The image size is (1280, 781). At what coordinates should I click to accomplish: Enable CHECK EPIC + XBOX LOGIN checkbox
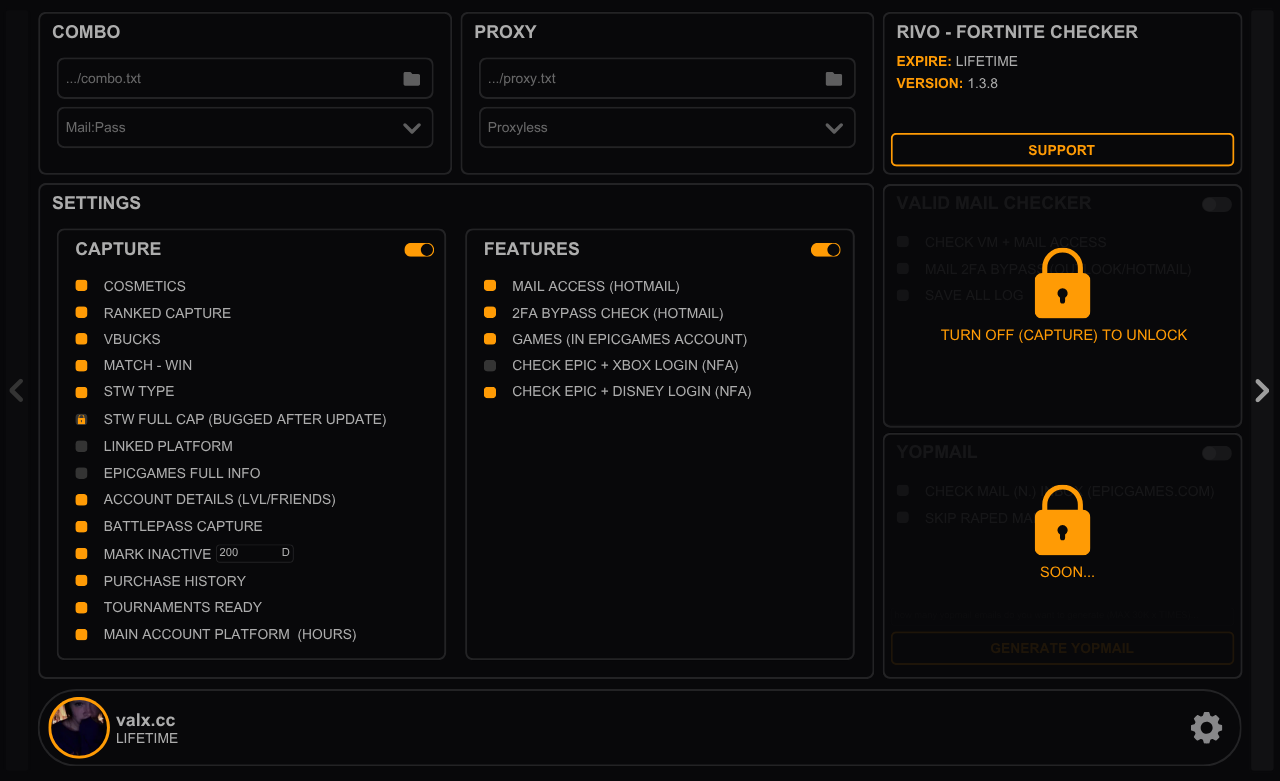point(490,365)
